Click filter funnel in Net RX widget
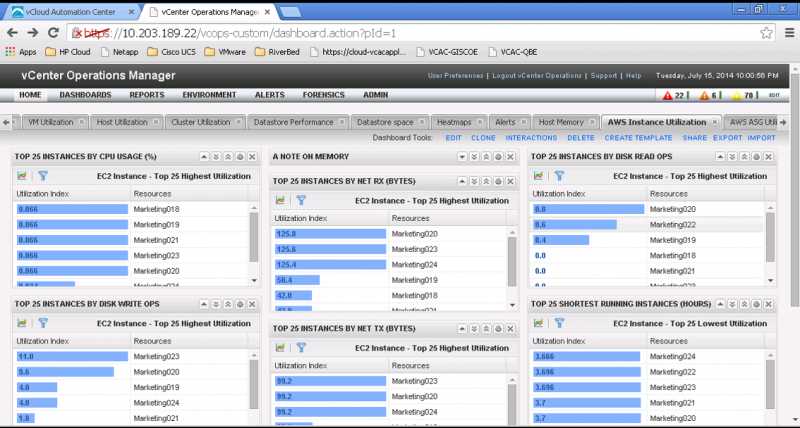The image size is (800, 428). [x=301, y=200]
